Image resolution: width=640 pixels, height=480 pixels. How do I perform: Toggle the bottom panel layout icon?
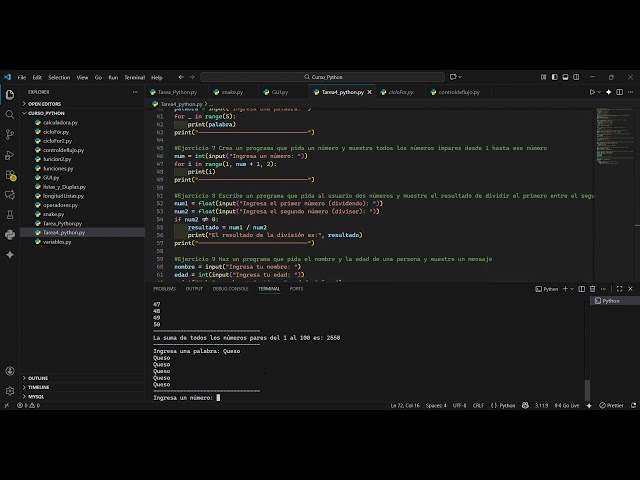click(x=565, y=77)
